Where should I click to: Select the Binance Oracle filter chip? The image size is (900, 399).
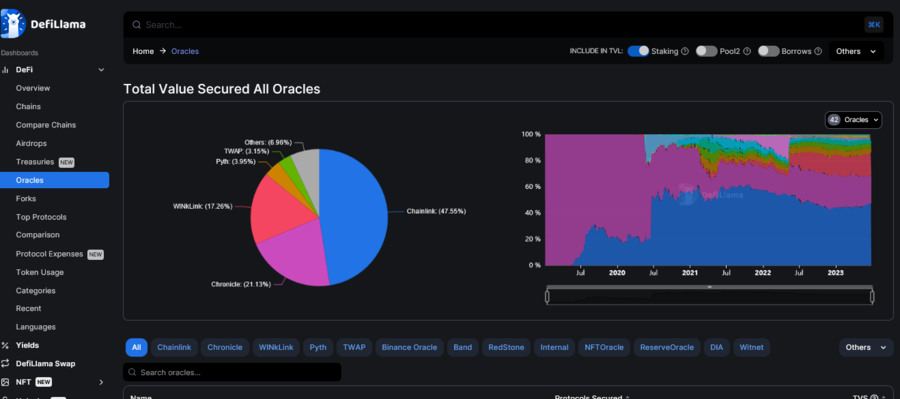(409, 347)
